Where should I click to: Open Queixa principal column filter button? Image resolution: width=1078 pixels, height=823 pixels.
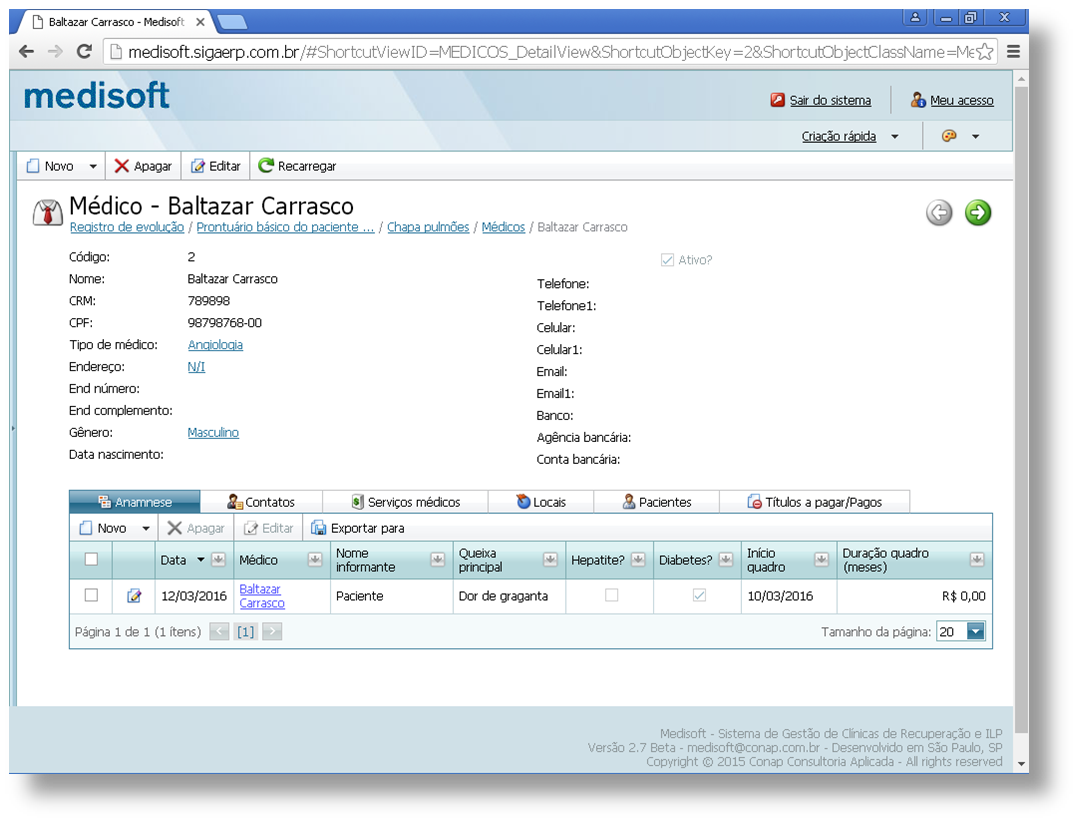[x=550, y=560]
